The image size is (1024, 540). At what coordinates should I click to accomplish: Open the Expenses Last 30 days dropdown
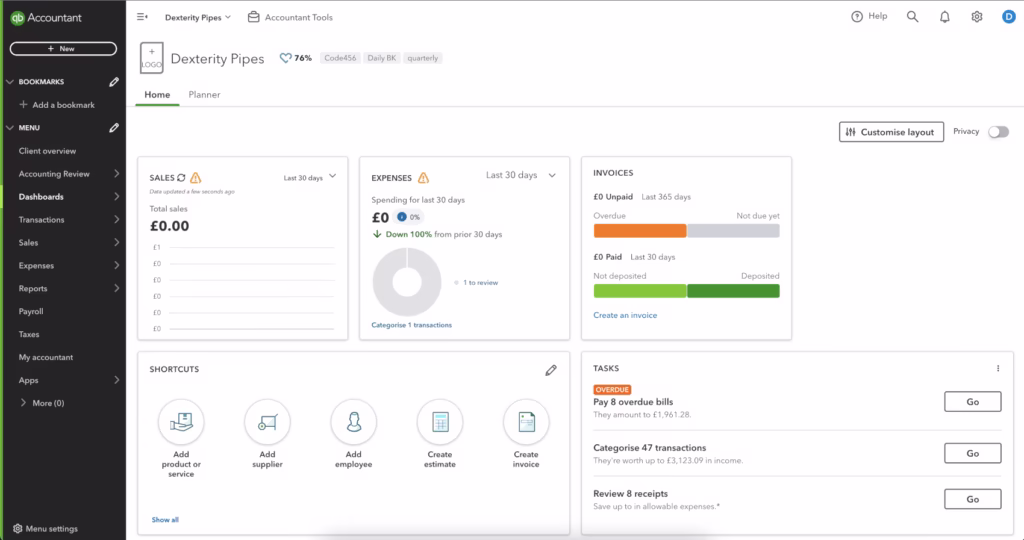(520, 175)
